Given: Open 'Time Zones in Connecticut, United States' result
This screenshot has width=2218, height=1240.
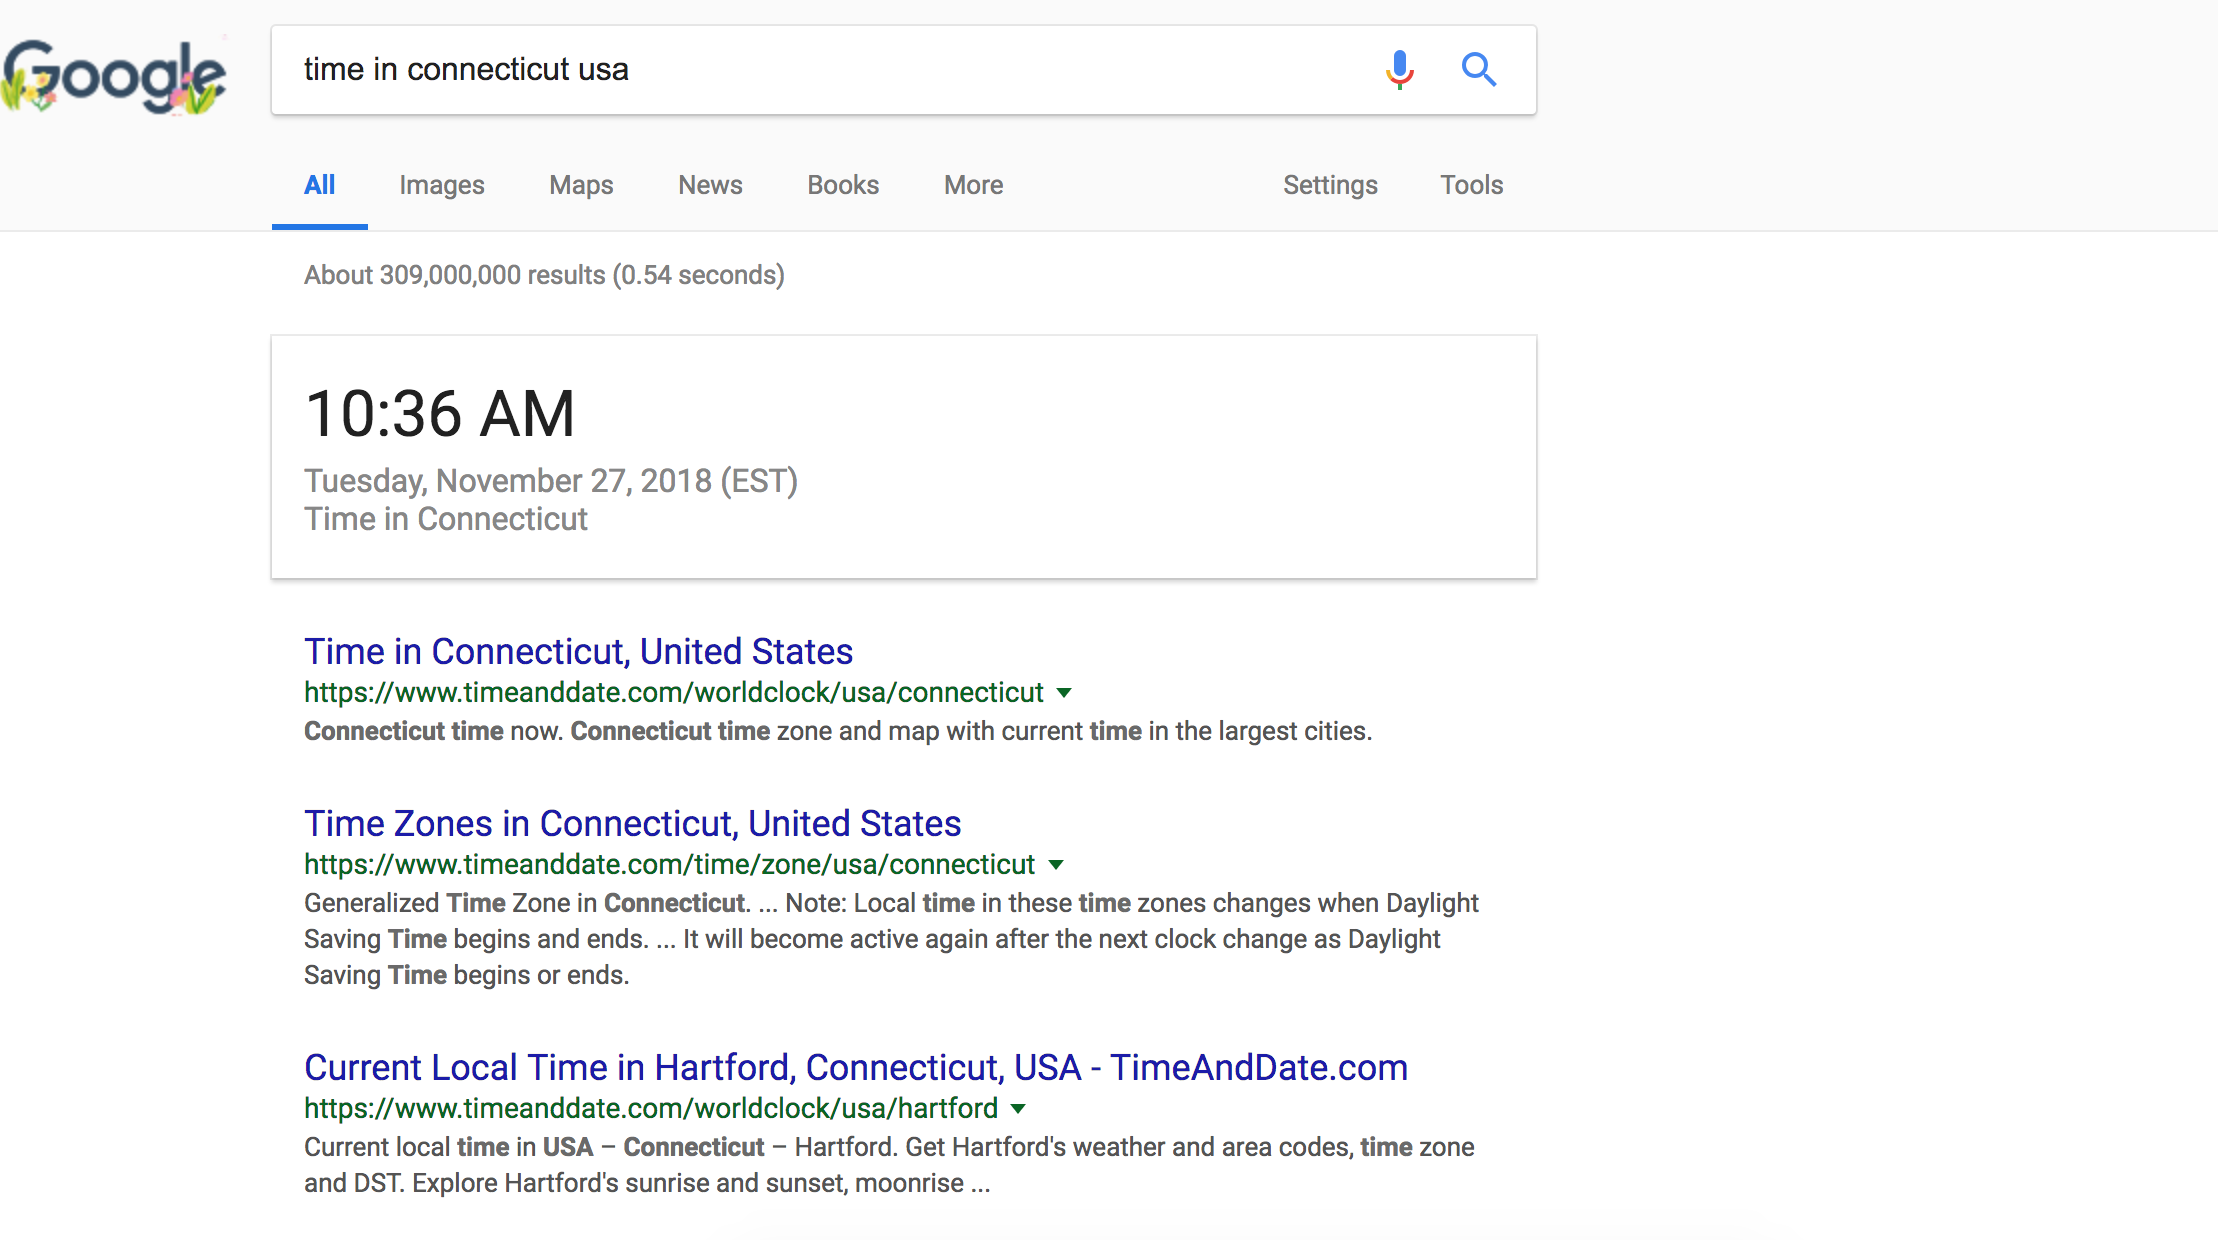Looking at the screenshot, I should pos(632,824).
